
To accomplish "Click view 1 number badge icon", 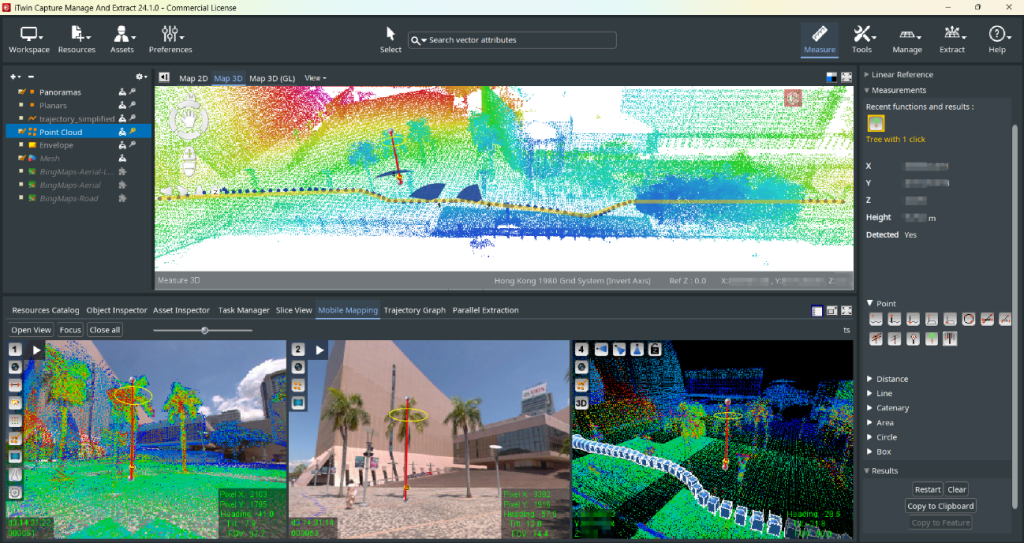I will click(15, 350).
